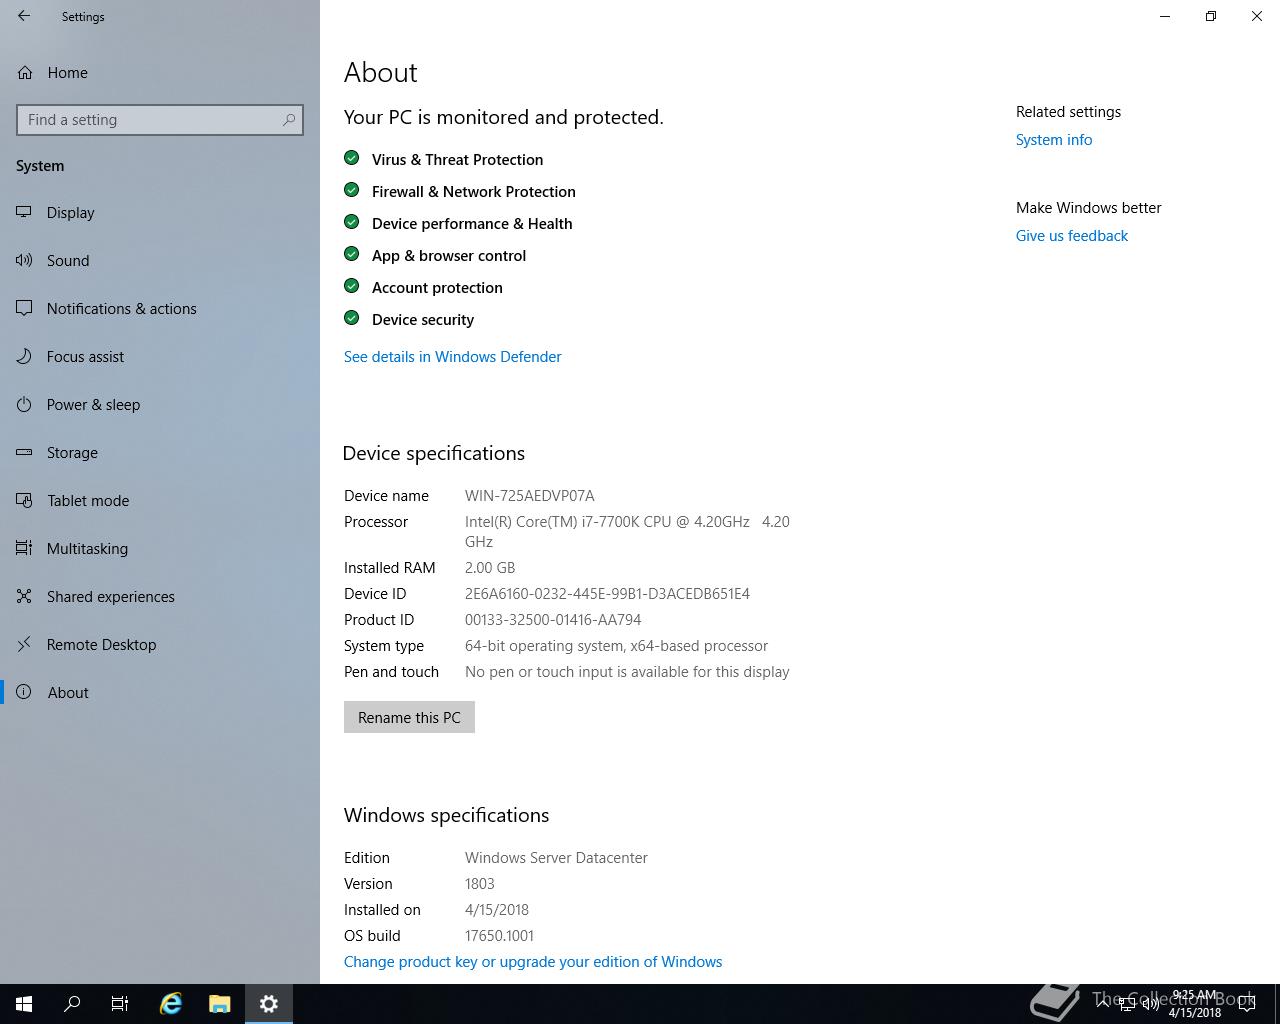Open the Home page in Settings
This screenshot has height=1024, width=1280.
click(160, 72)
